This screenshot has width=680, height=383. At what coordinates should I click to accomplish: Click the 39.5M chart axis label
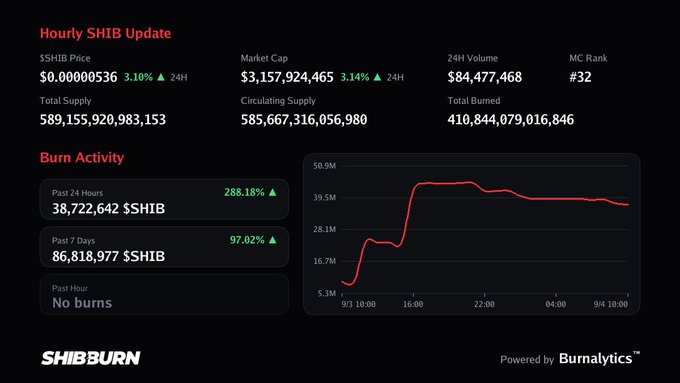pyautogui.click(x=324, y=197)
